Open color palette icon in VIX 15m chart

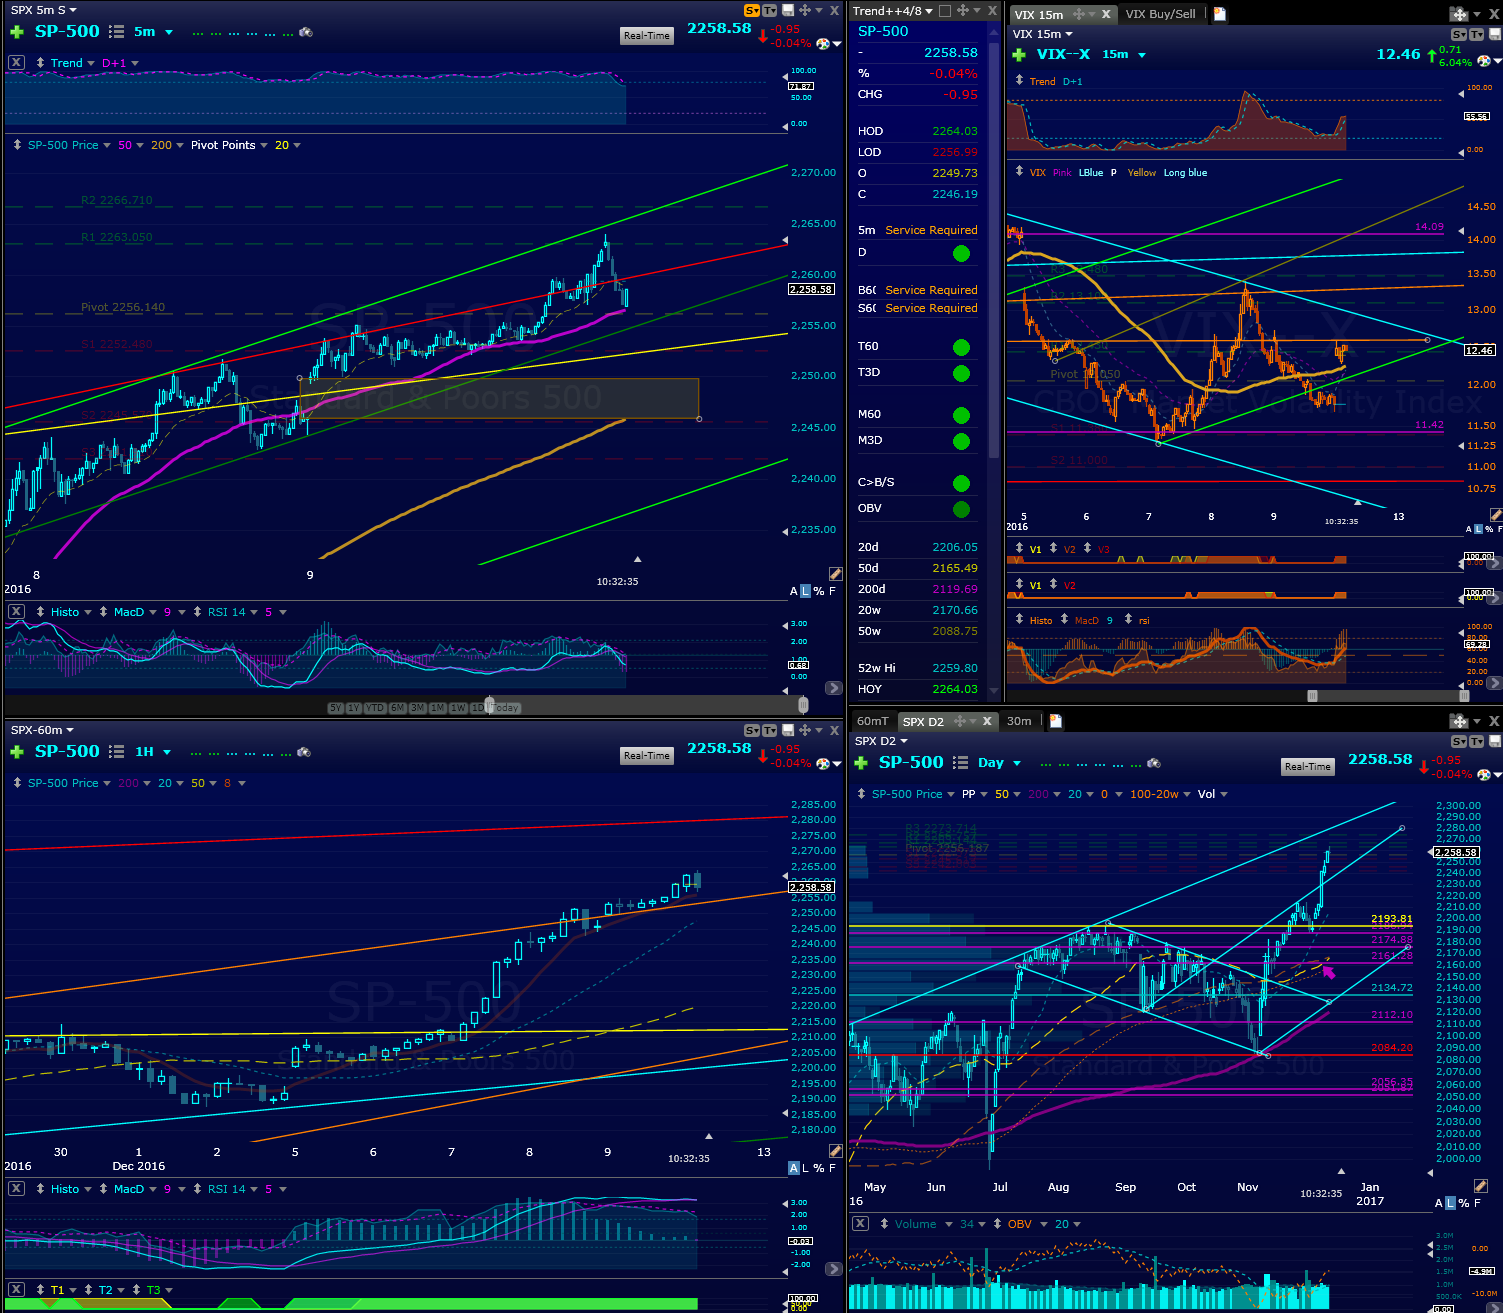[1484, 61]
